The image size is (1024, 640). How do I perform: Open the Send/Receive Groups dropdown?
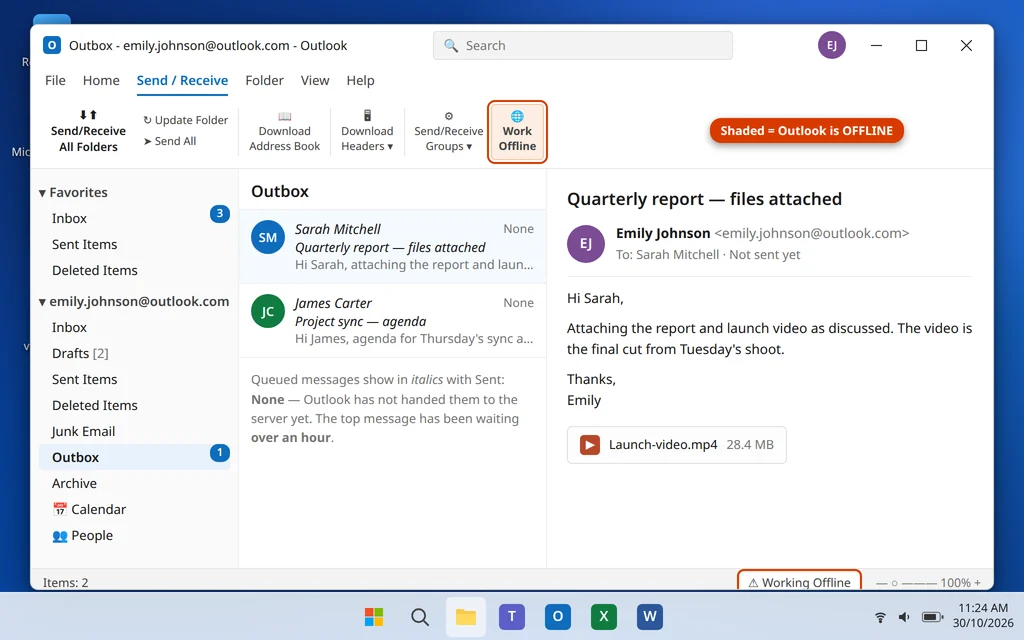click(449, 131)
